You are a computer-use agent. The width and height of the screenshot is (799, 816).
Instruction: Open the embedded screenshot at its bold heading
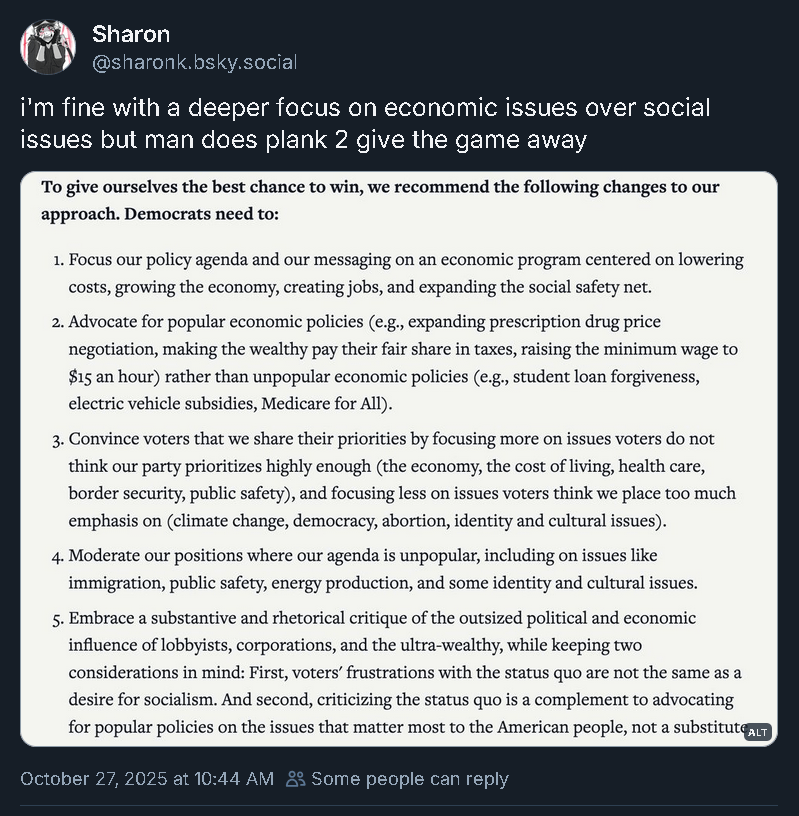pos(380,187)
